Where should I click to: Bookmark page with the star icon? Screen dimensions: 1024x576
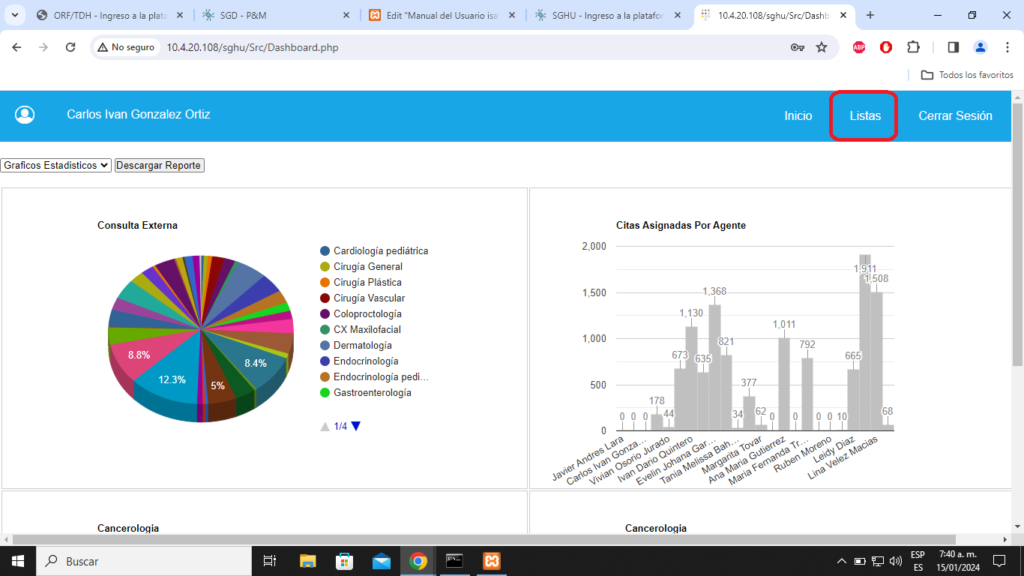click(x=821, y=47)
